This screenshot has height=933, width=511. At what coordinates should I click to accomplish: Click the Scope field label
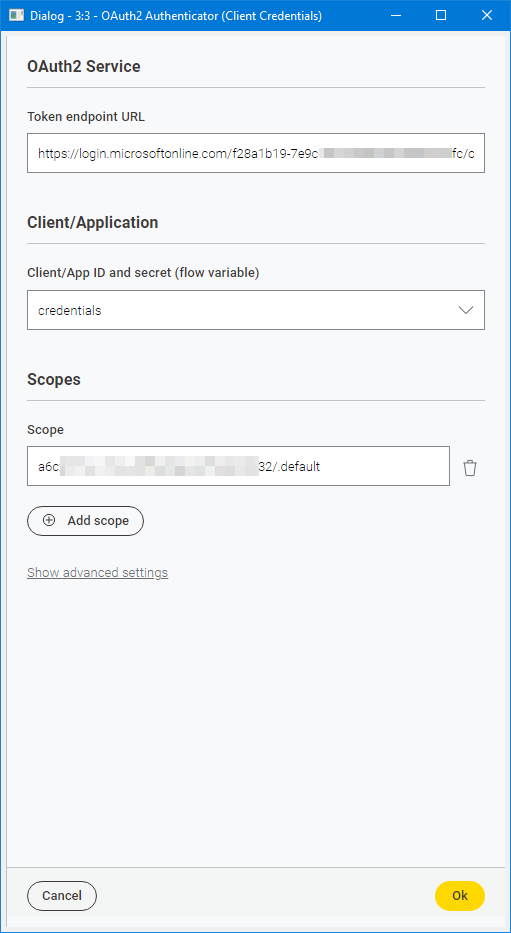[x=45, y=430]
